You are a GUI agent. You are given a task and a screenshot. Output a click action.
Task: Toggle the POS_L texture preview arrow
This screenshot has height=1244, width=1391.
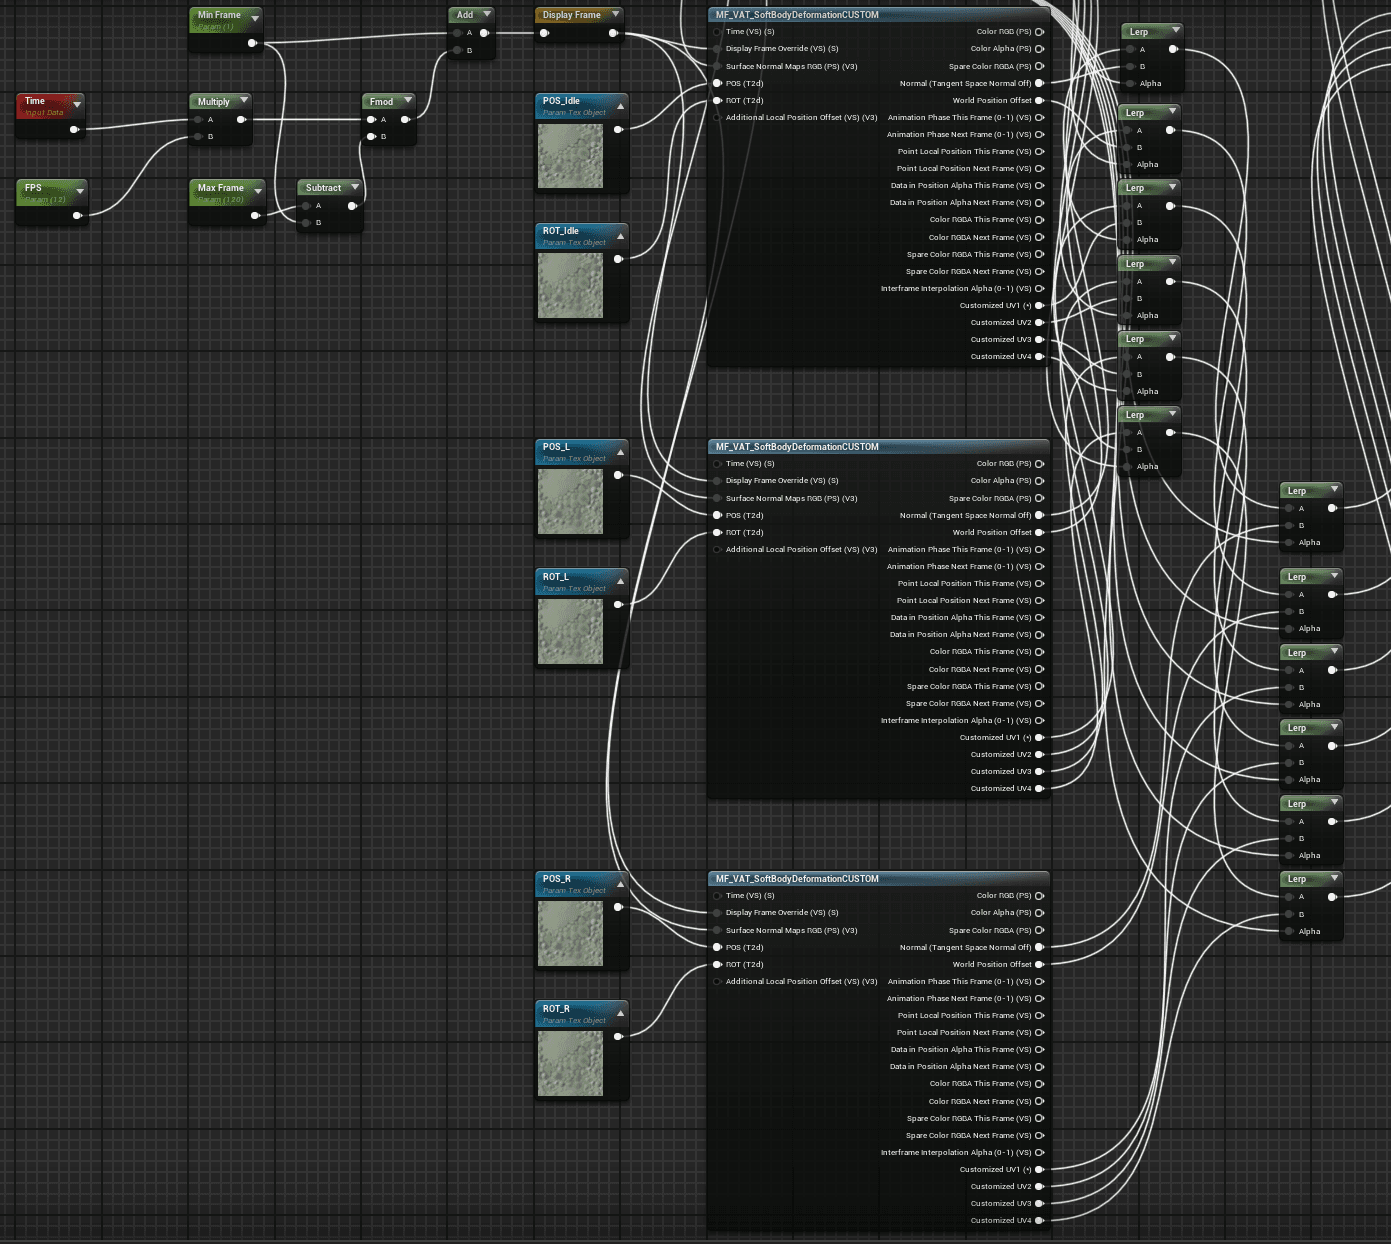coord(621,452)
